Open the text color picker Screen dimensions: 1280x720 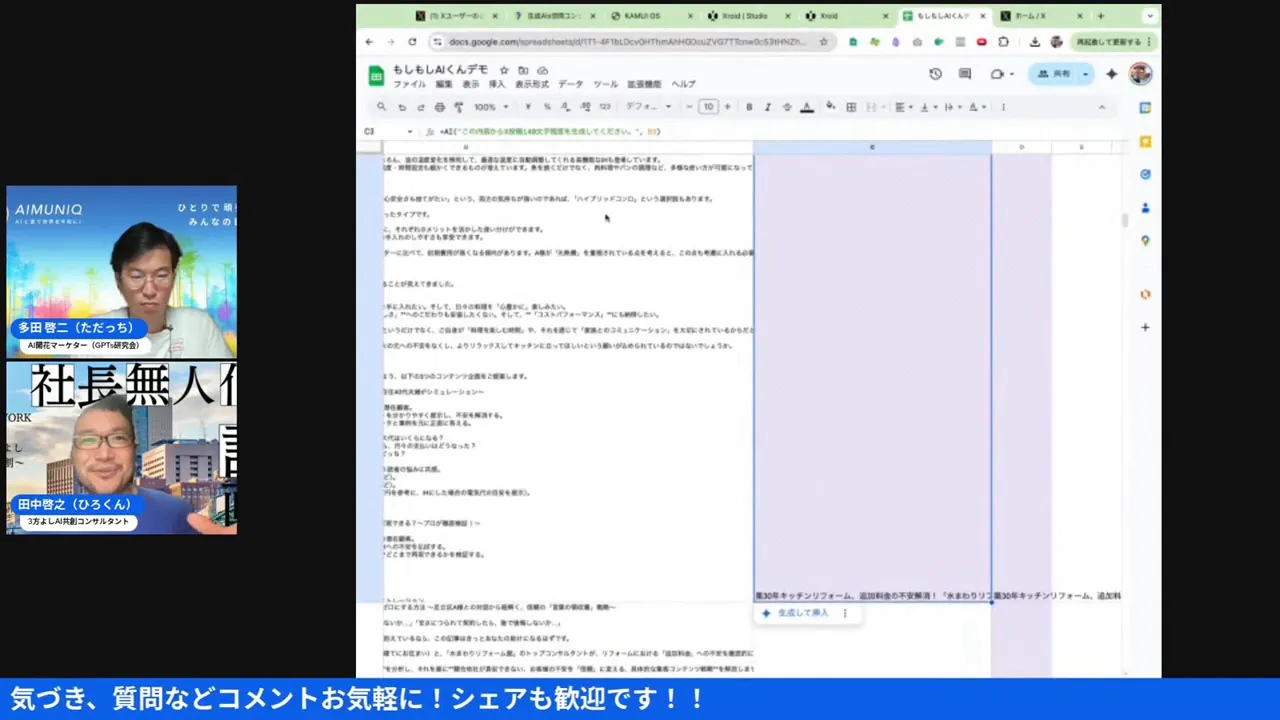pyautogui.click(x=806, y=107)
